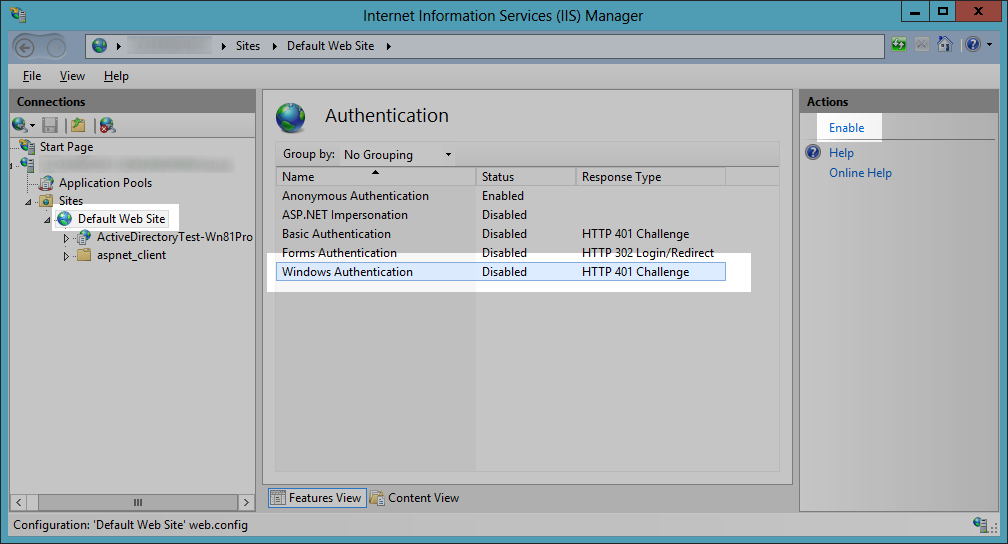Viewport: 1008px width, 544px height.
Task: Select ASP.NET Impersonation row
Action: (501, 215)
